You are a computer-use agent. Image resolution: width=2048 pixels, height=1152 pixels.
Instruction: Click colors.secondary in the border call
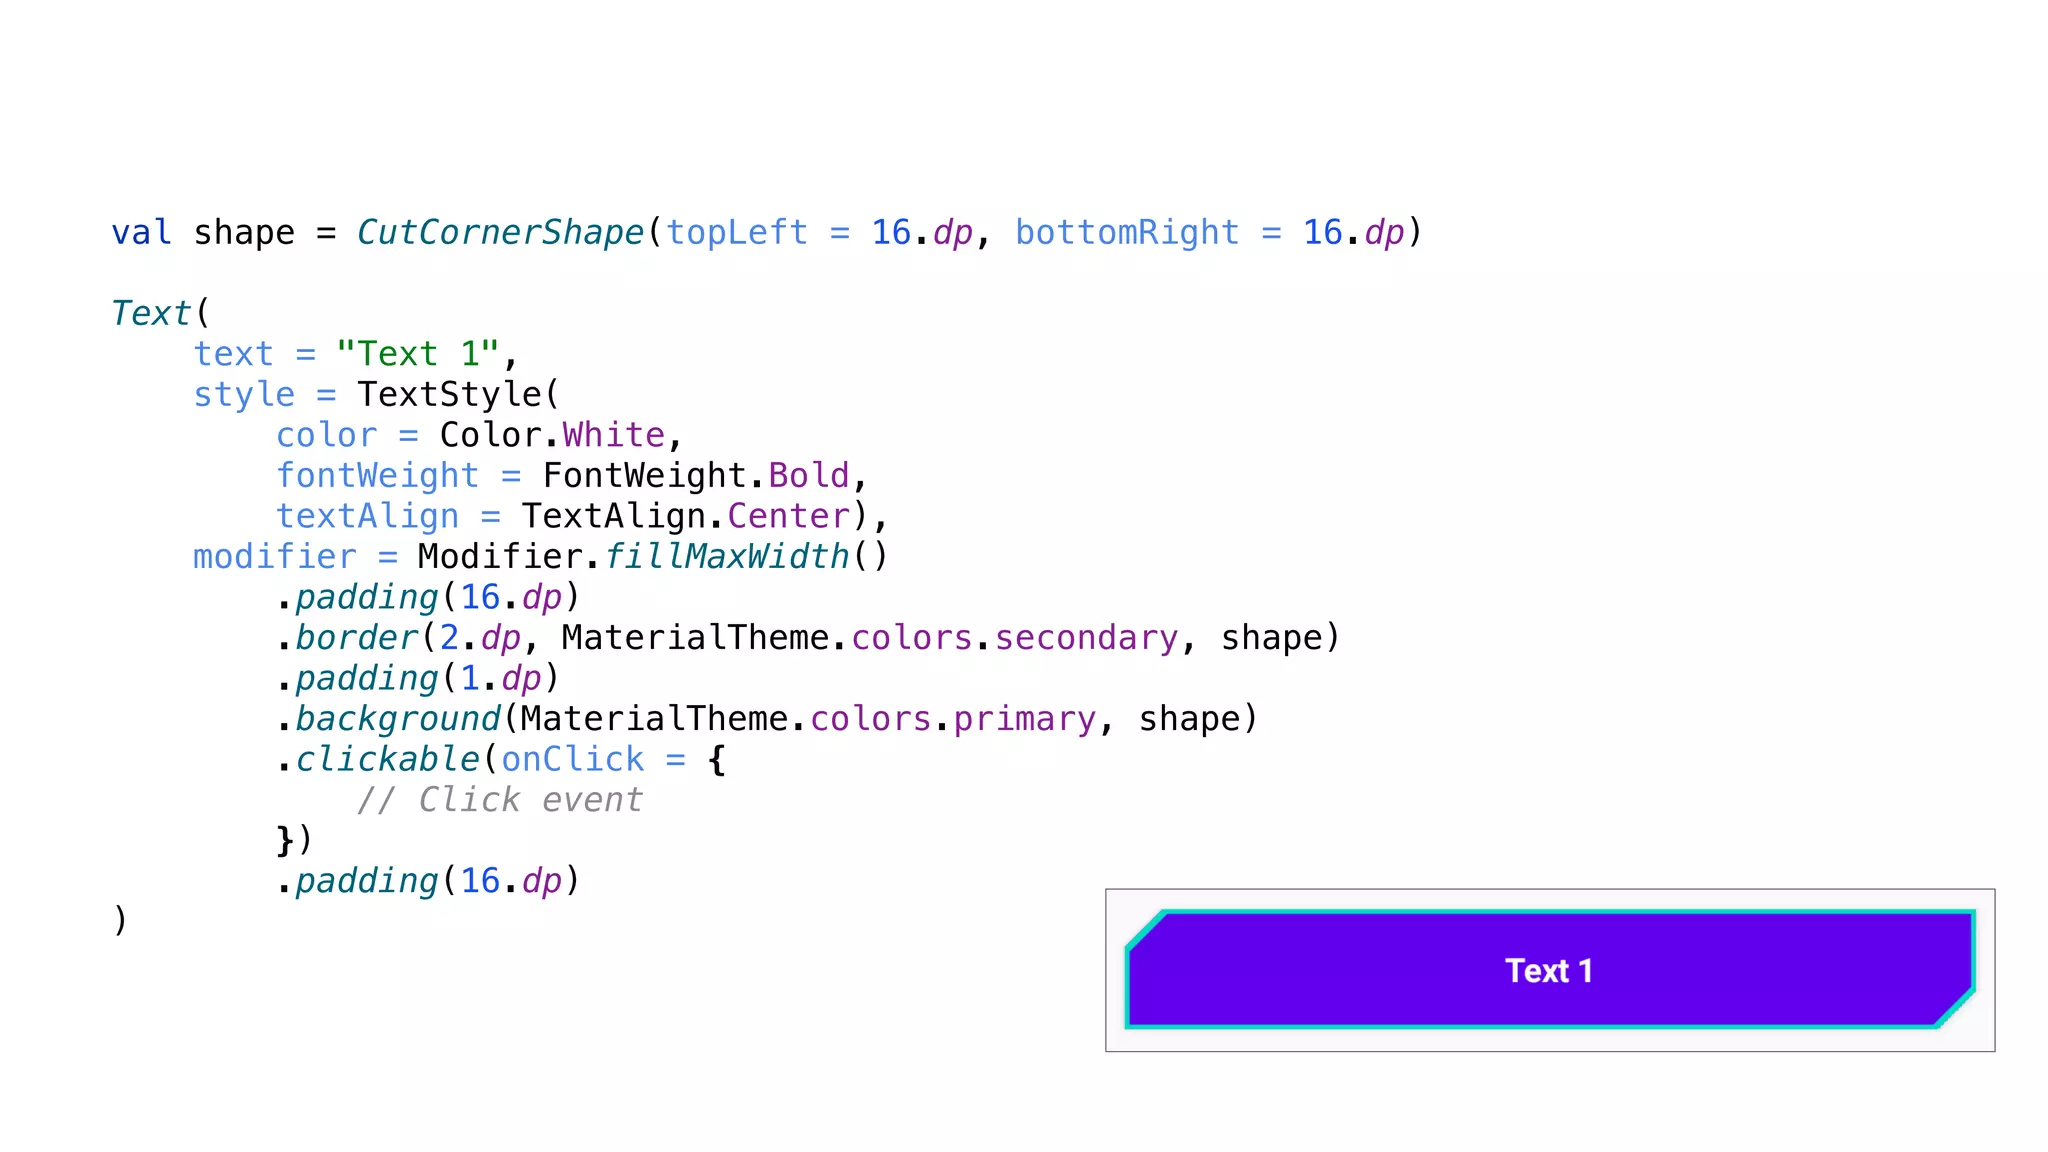1014,638
